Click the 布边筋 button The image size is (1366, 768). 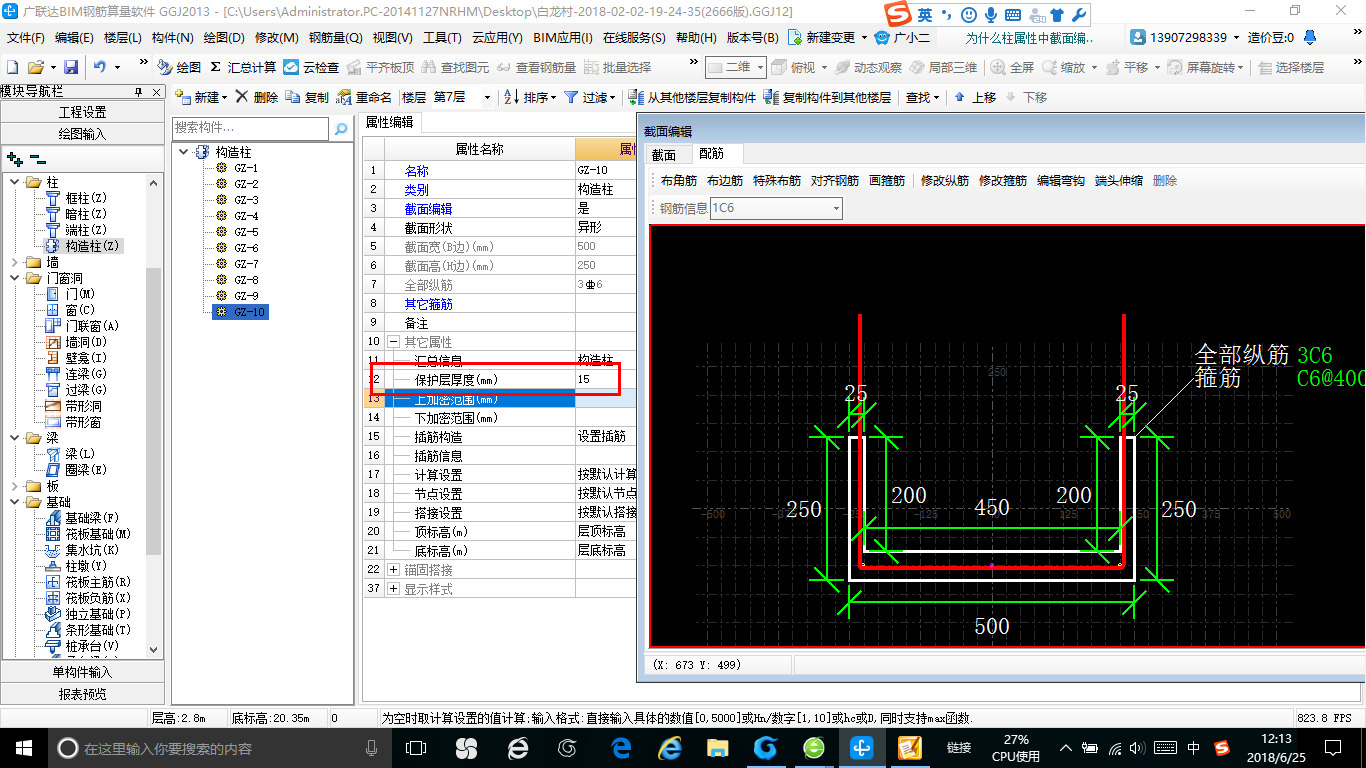pyautogui.click(x=725, y=181)
